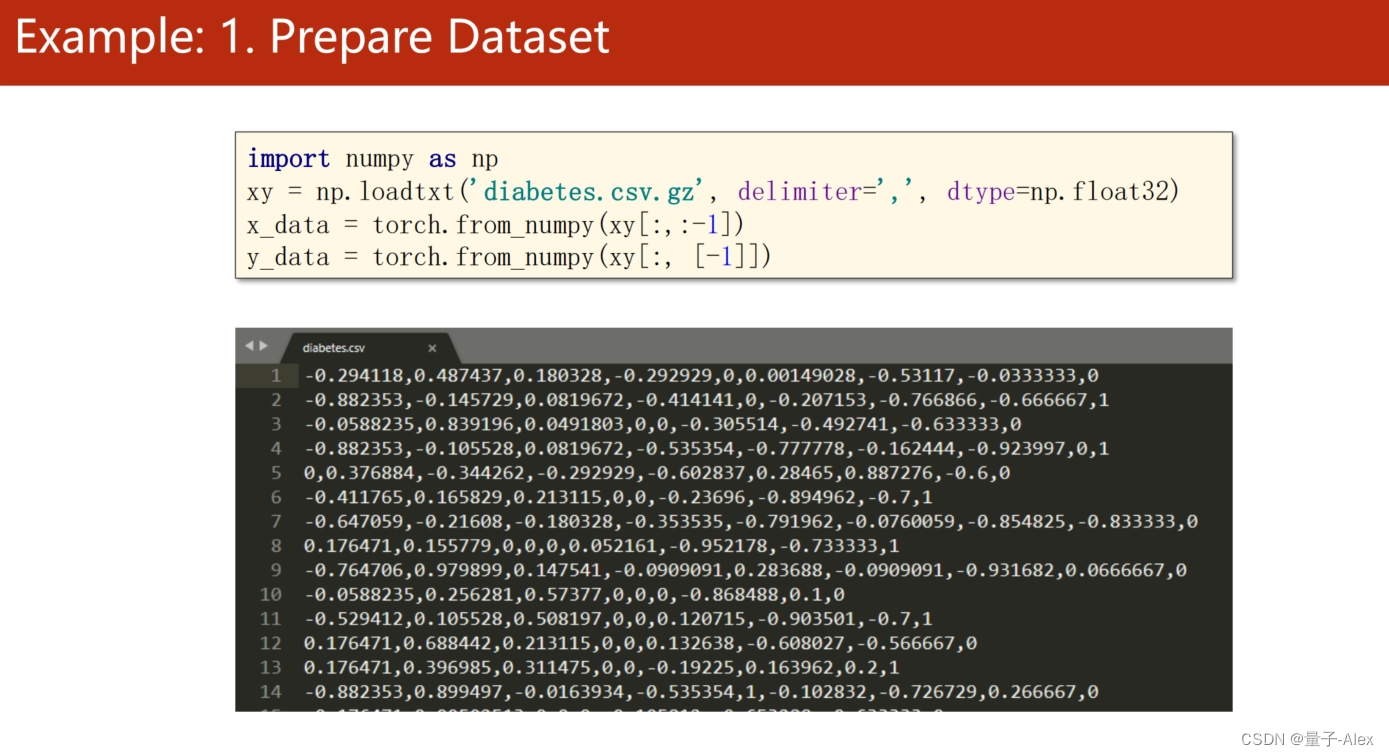
Task: Click line number 5 in gutter
Action: pyautogui.click(x=275, y=473)
